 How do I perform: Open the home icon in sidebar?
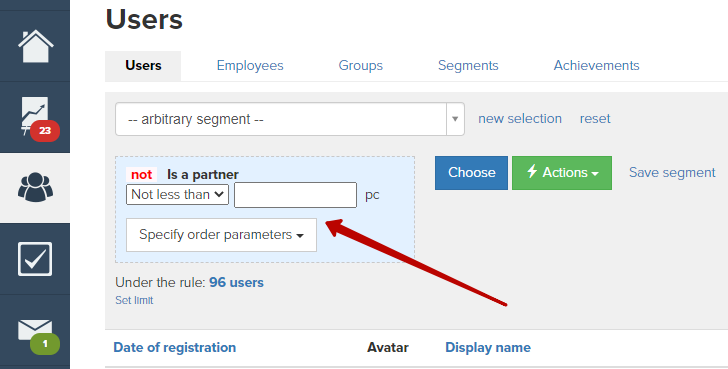click(x=35, y=46)
